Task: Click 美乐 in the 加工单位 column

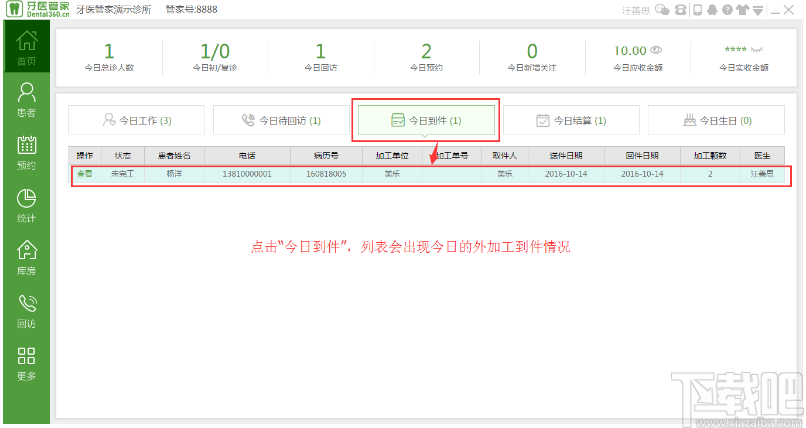Action: pyautogui.click(x=392, y=174)
